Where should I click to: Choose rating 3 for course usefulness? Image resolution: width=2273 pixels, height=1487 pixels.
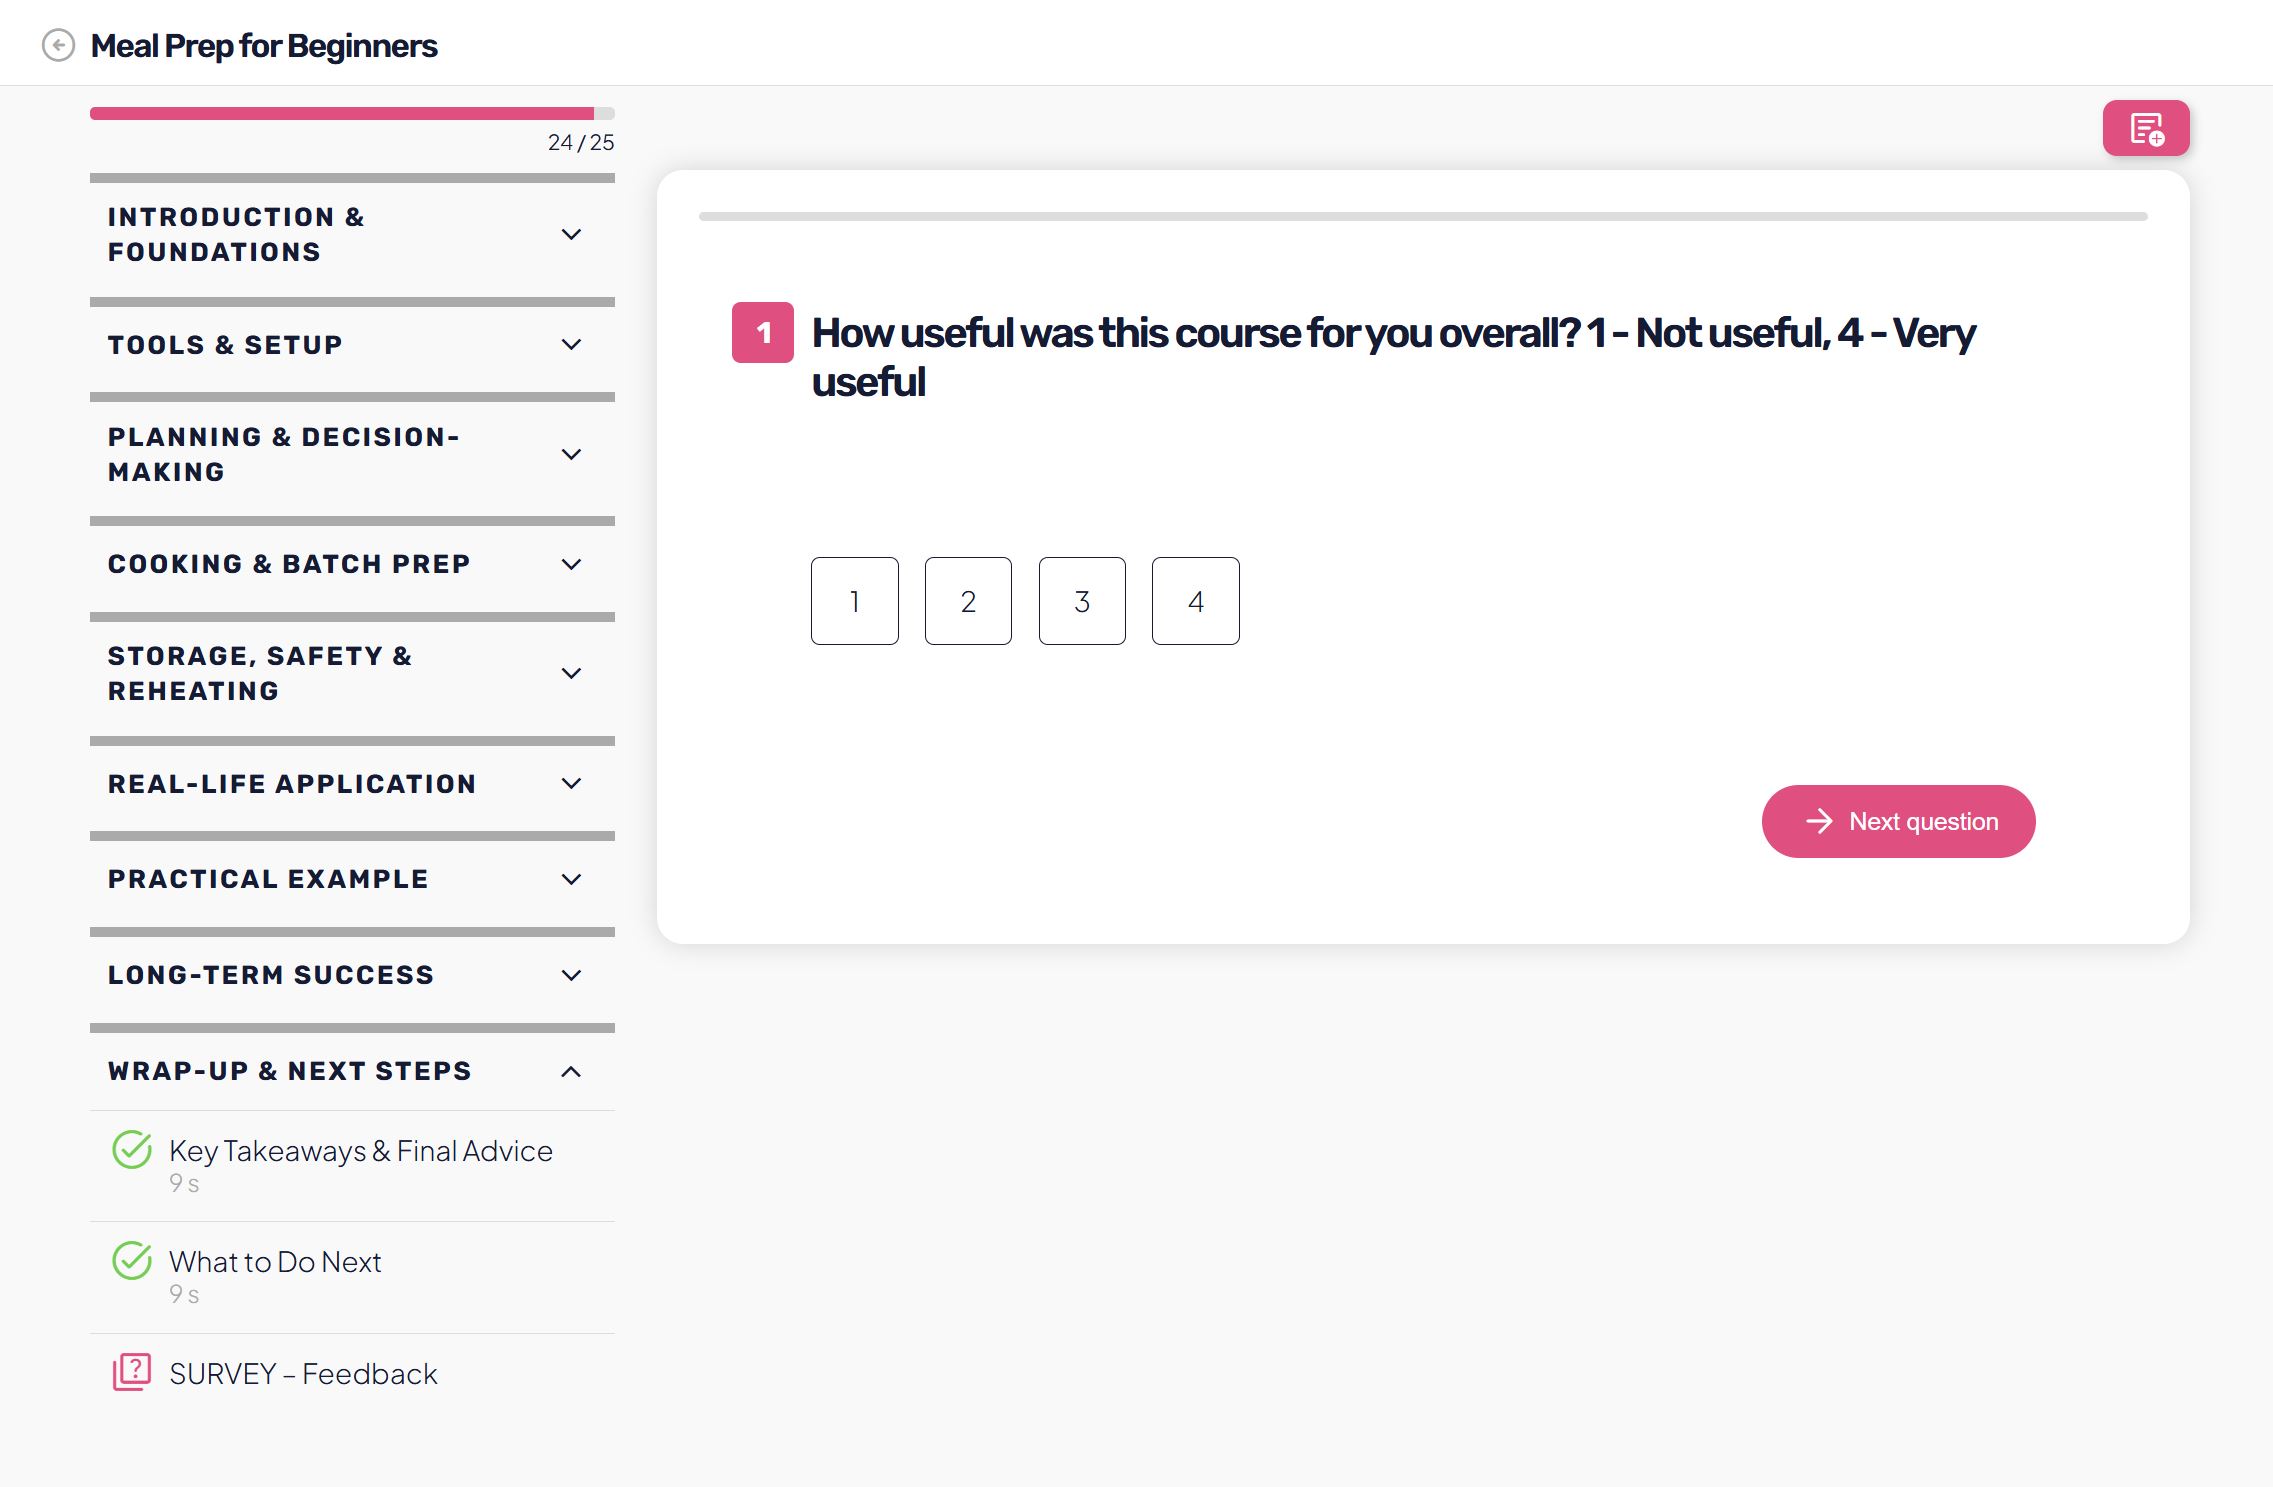(x=1082, y=601)
